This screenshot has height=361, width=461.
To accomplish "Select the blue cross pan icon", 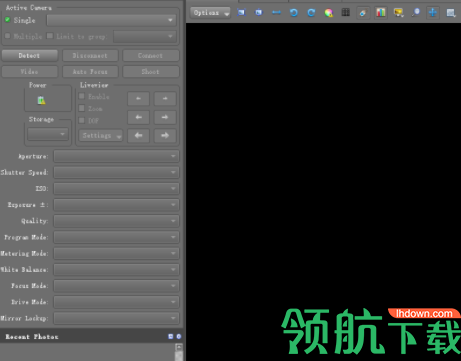I will pos(433,13).
